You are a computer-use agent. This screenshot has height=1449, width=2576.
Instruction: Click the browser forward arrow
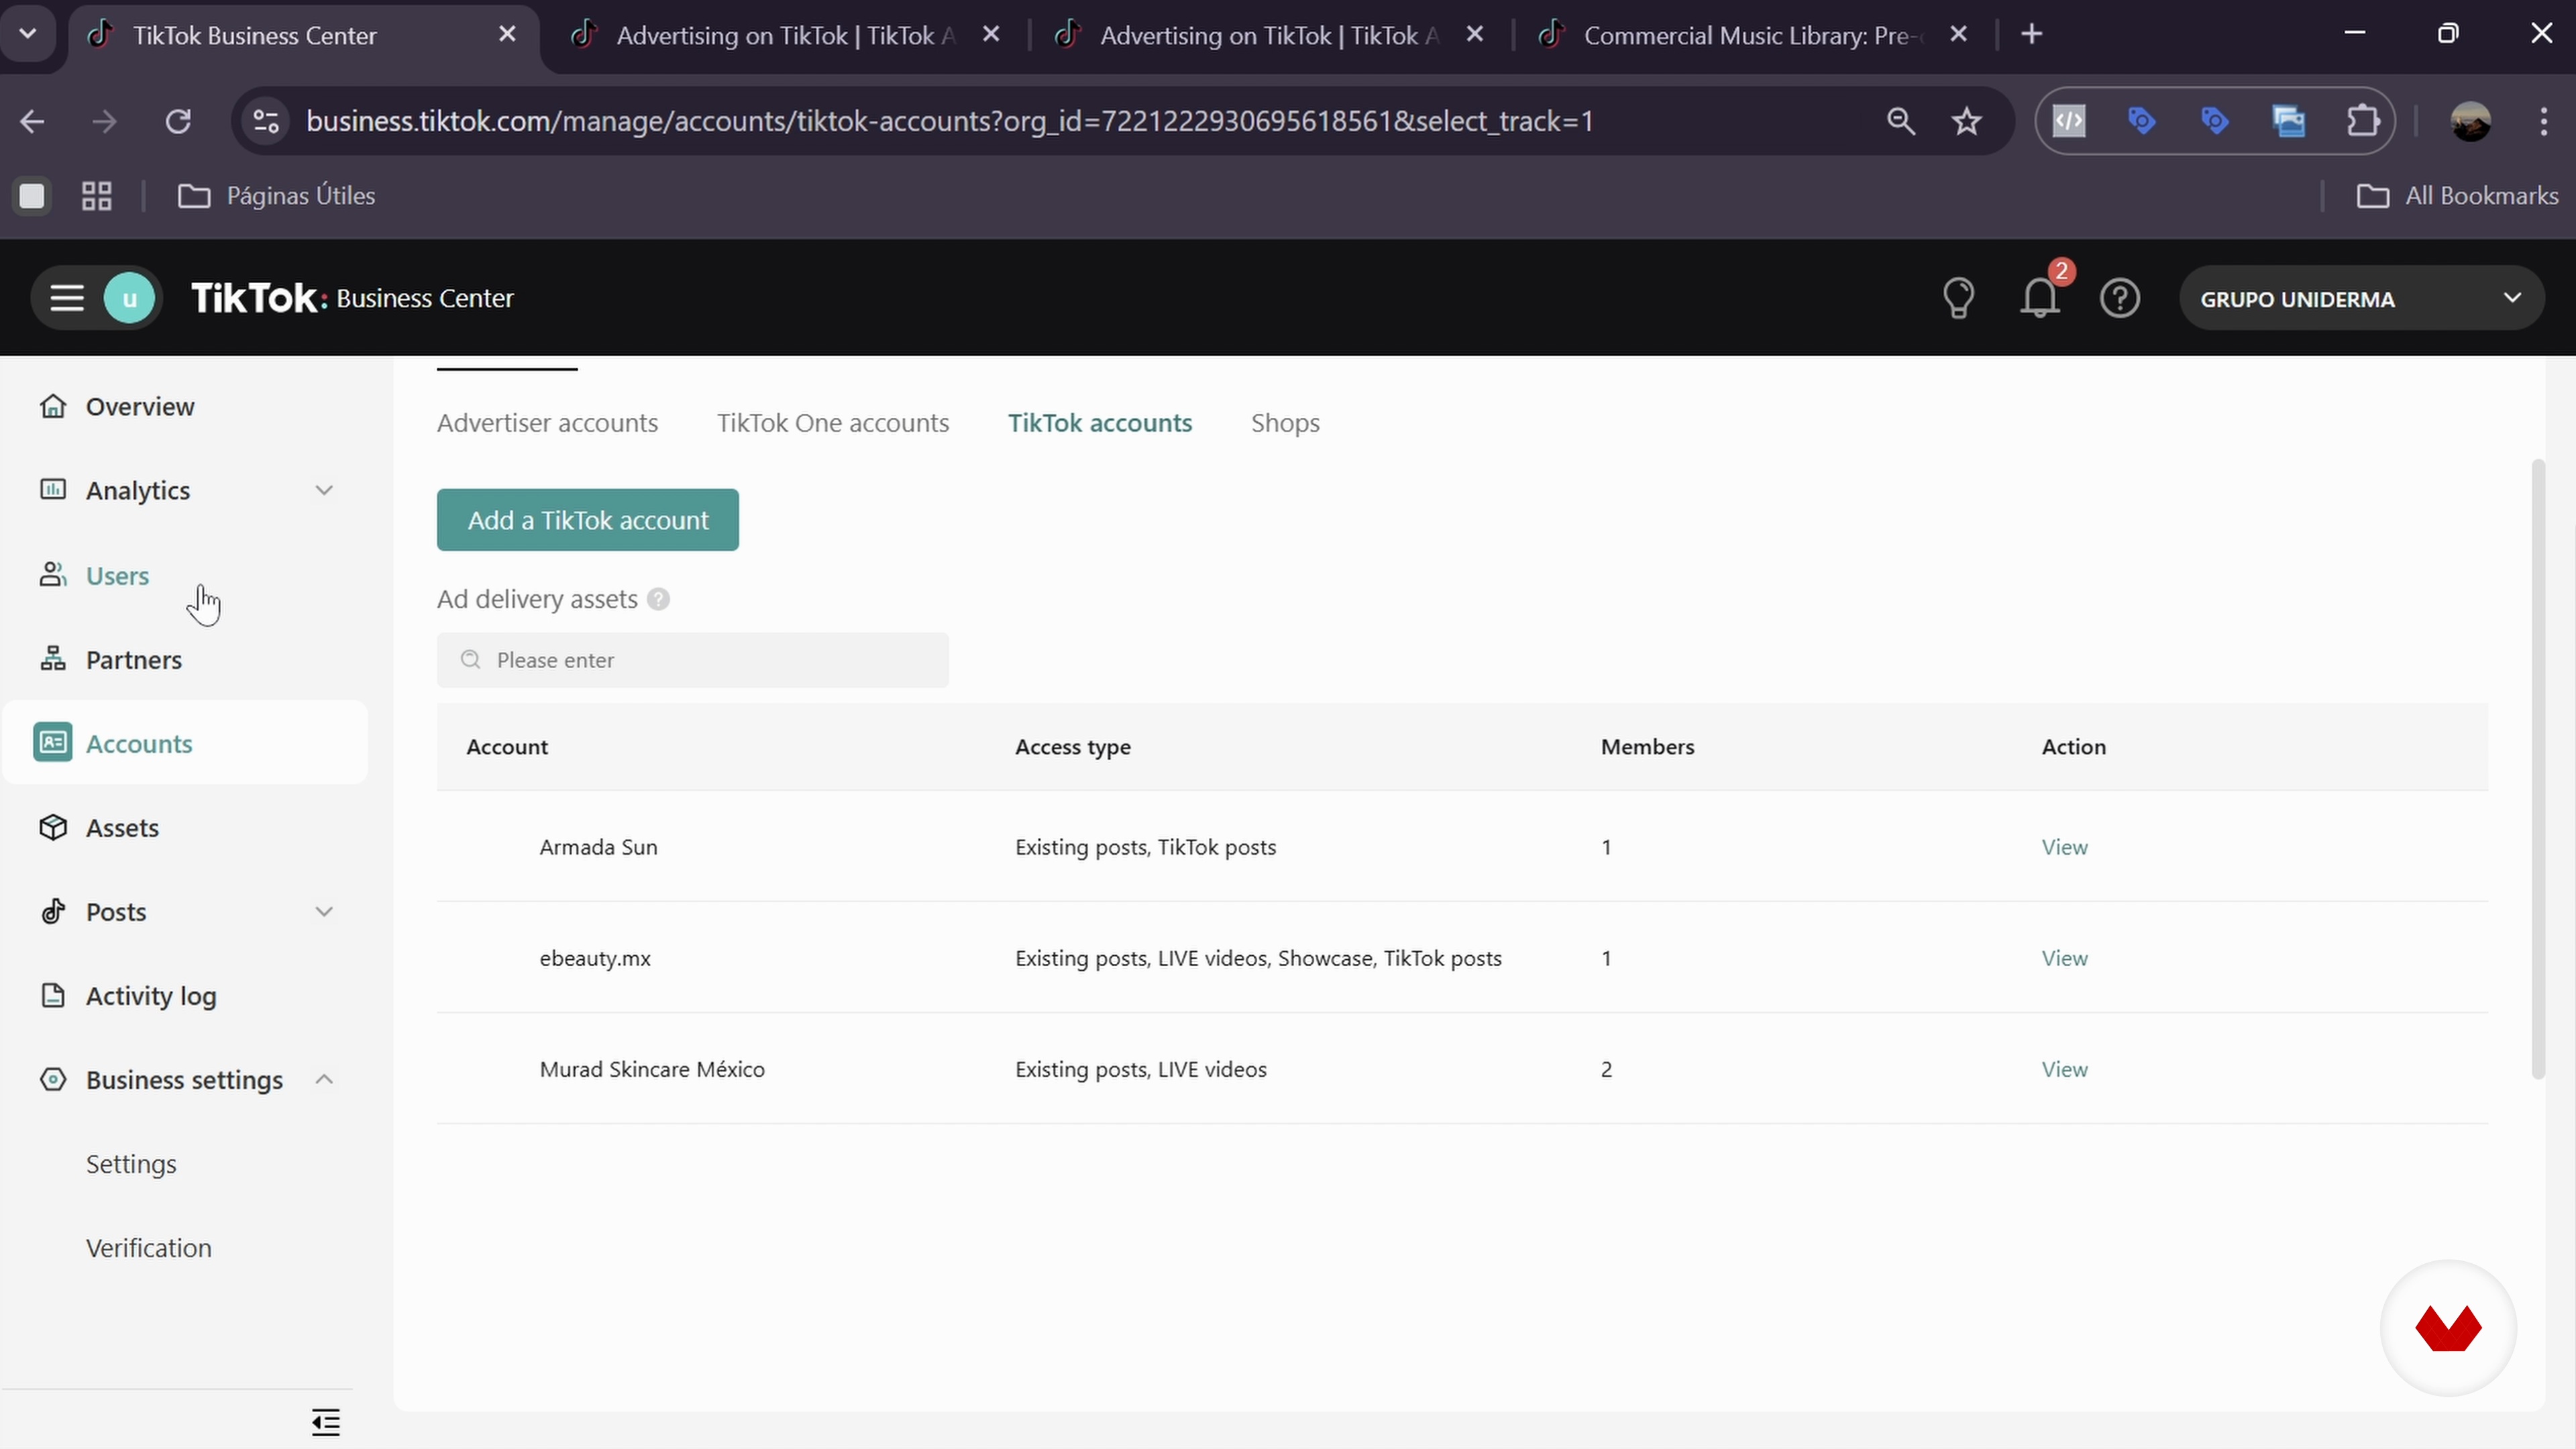point(104,122)
